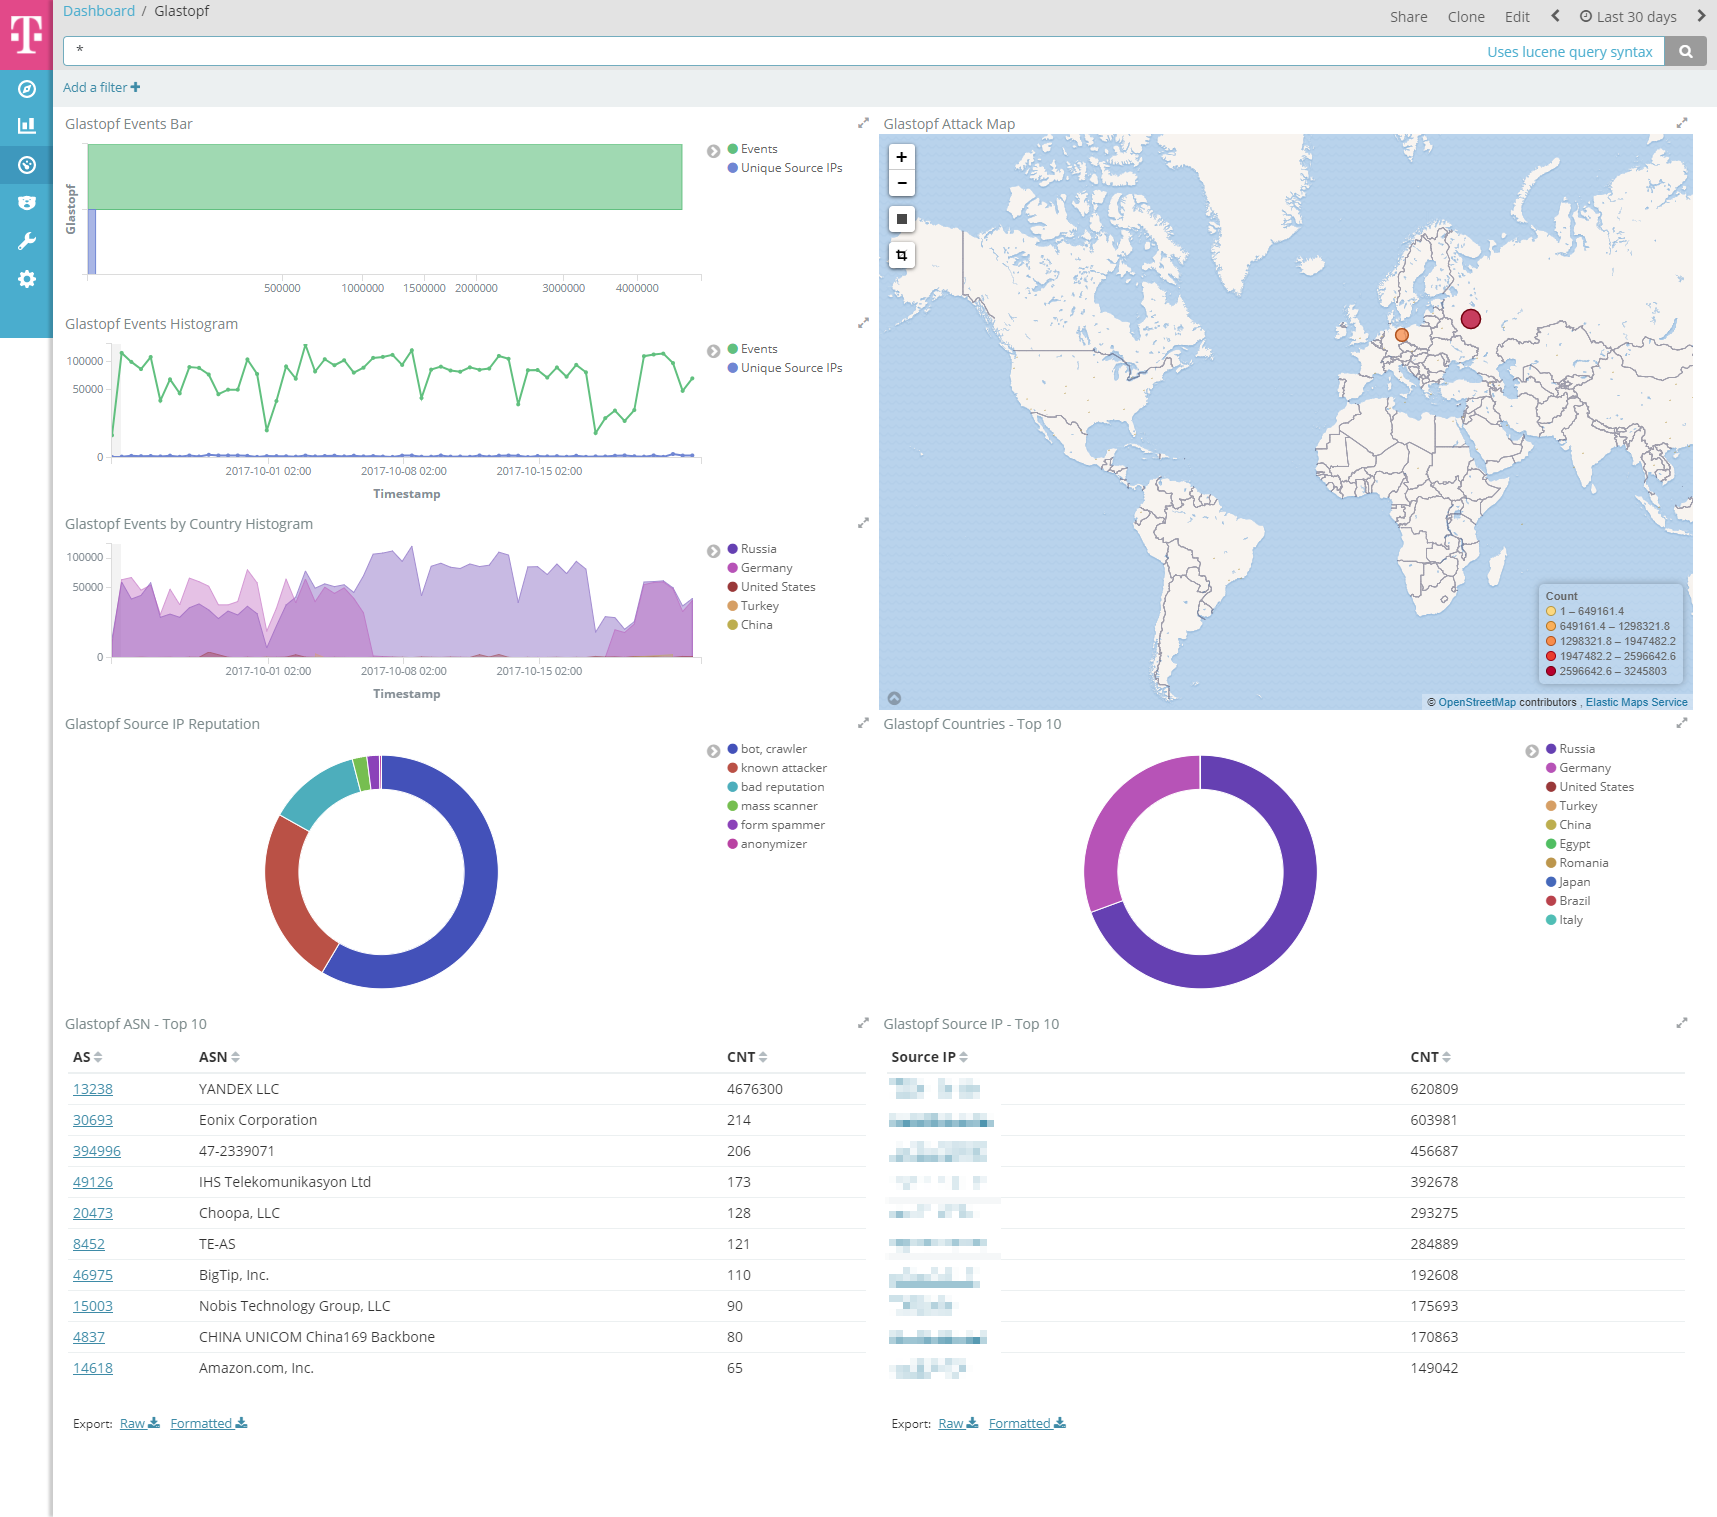Open the Share menu
The height and width of the screenshot is (1517, 1717).
(1408, 17)
